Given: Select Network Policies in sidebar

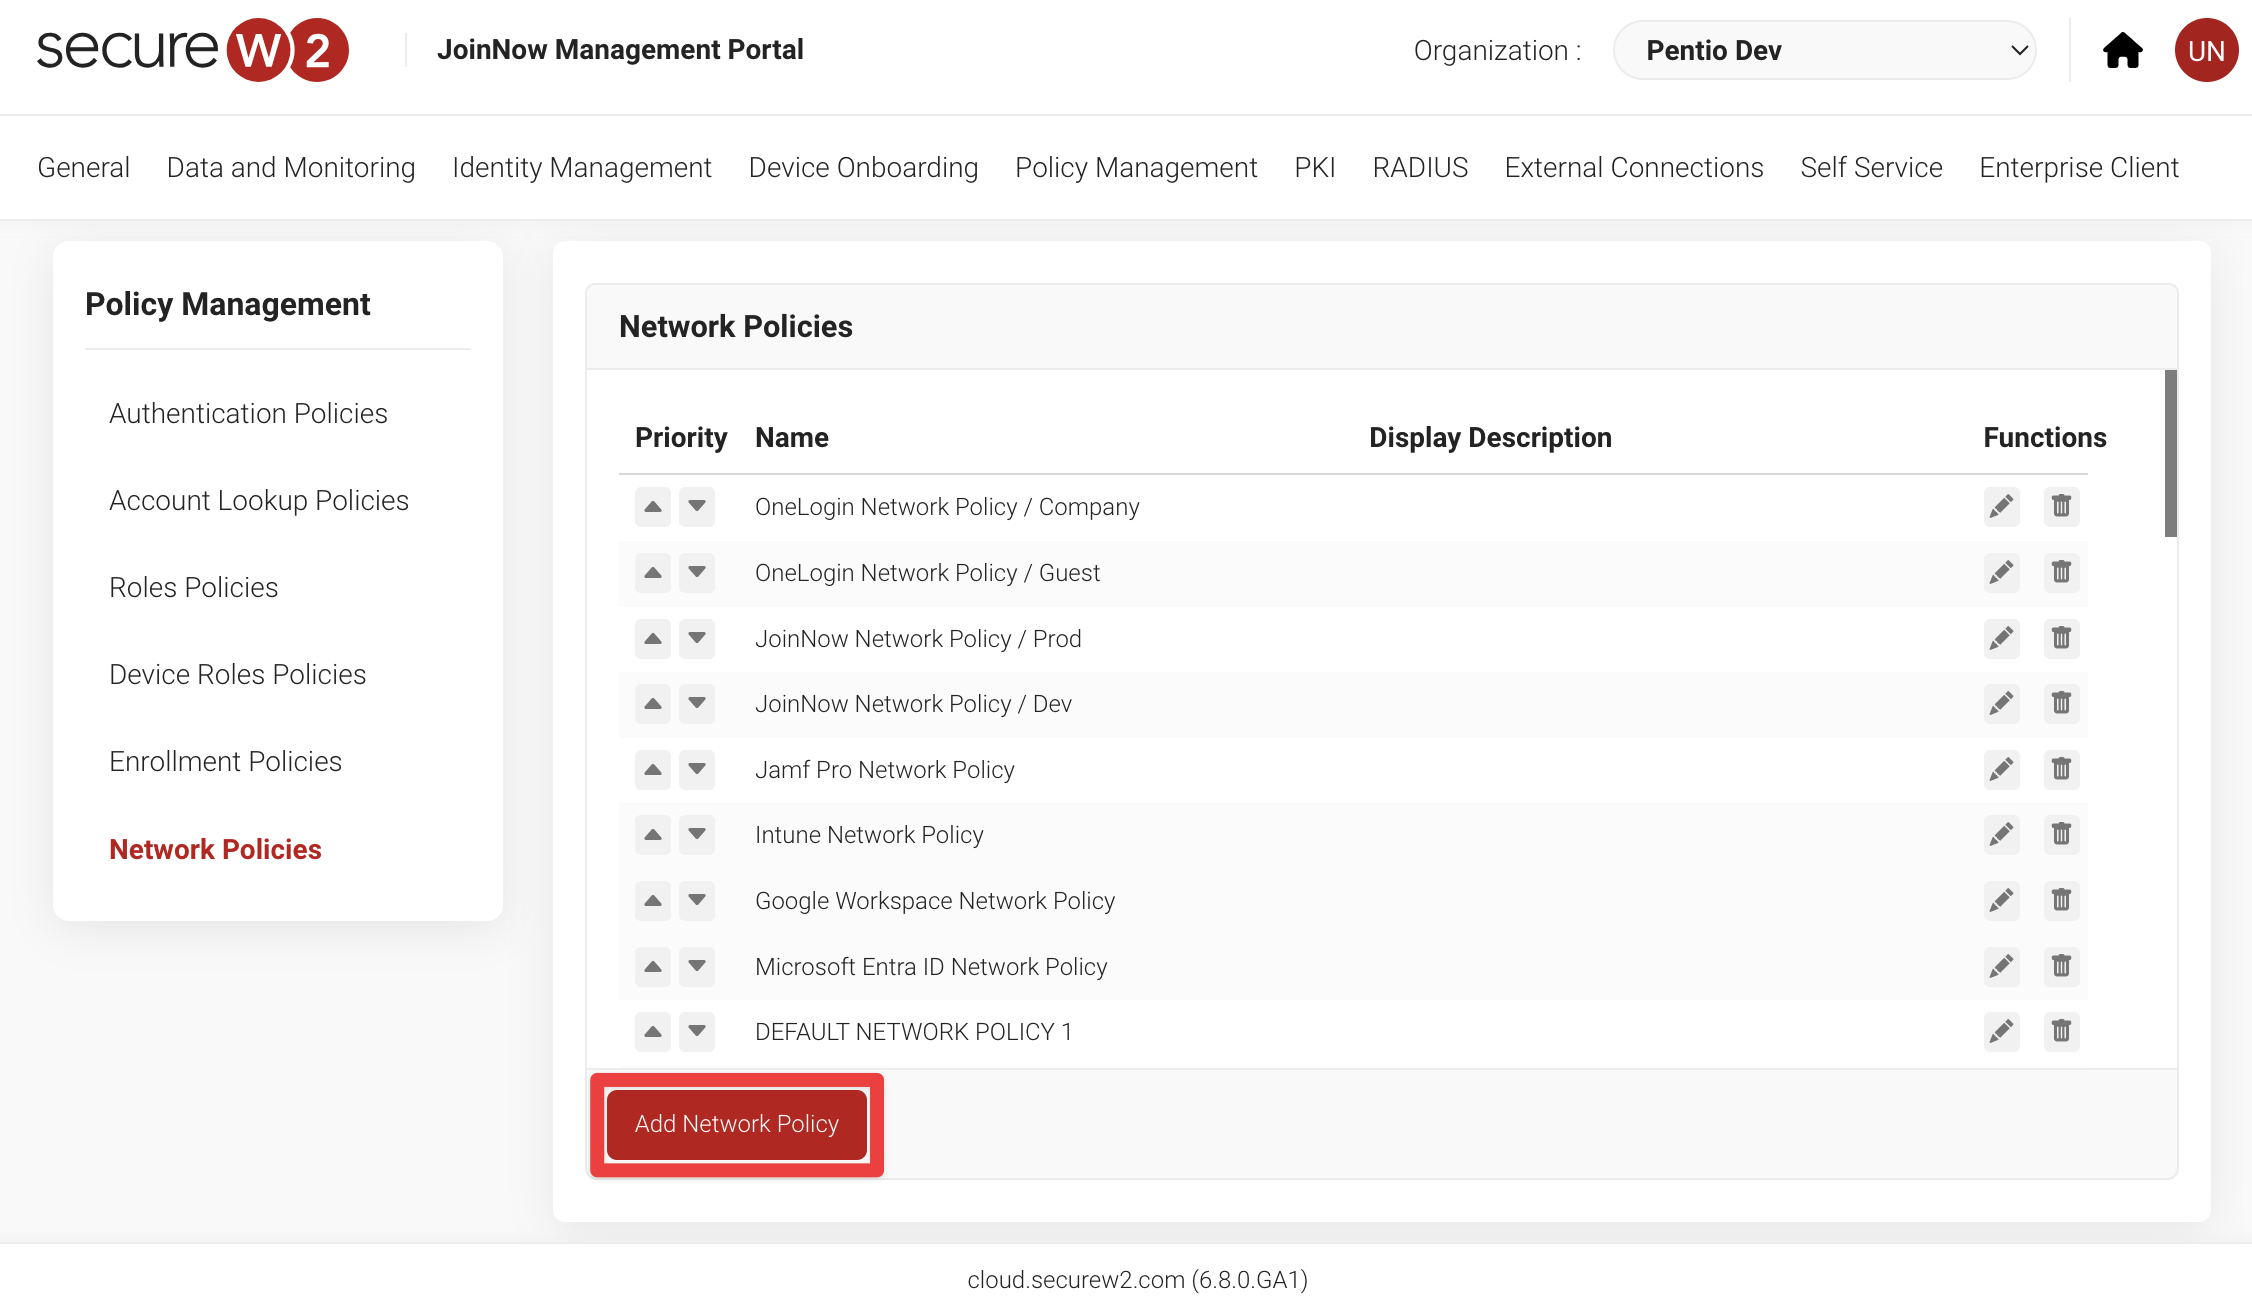Looking at the screenshot, I should click(215, 849).
